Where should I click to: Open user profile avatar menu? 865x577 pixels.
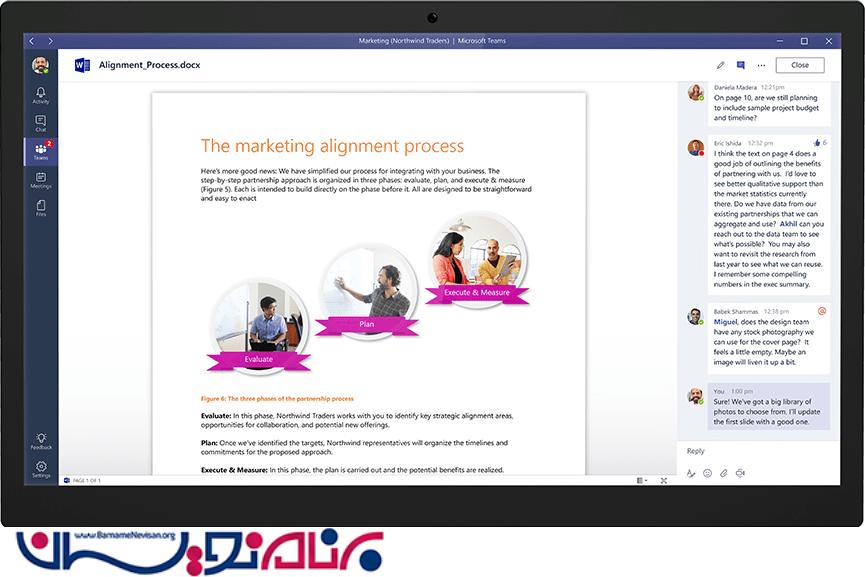click(40, 65)
